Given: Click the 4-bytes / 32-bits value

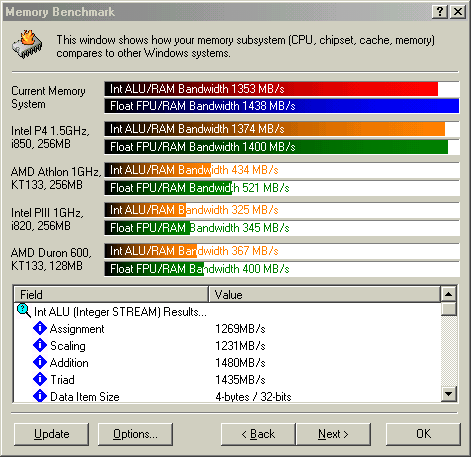Looking at the screenshot, I should [x=253, y=397].
